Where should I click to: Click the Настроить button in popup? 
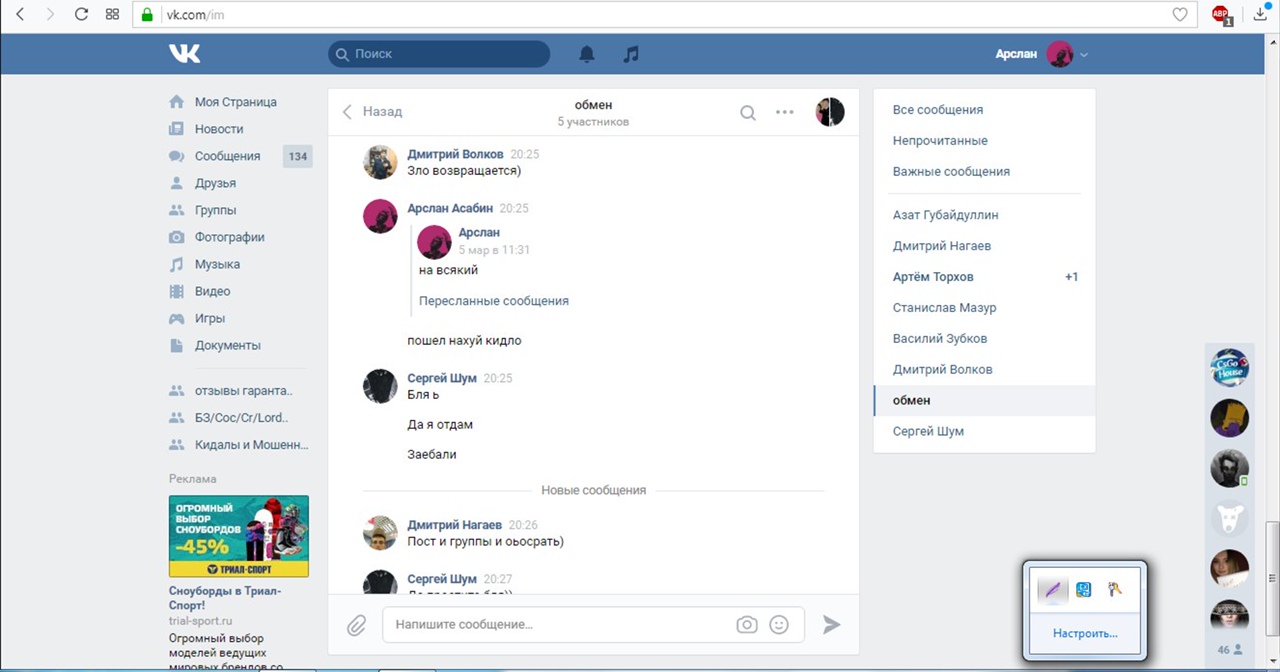pyautogui.click(x=1085, y=633)
